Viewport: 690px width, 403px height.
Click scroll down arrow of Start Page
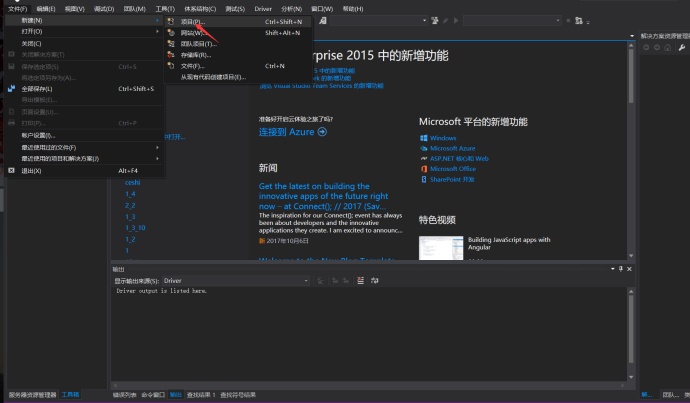click(x=631, y=256)
